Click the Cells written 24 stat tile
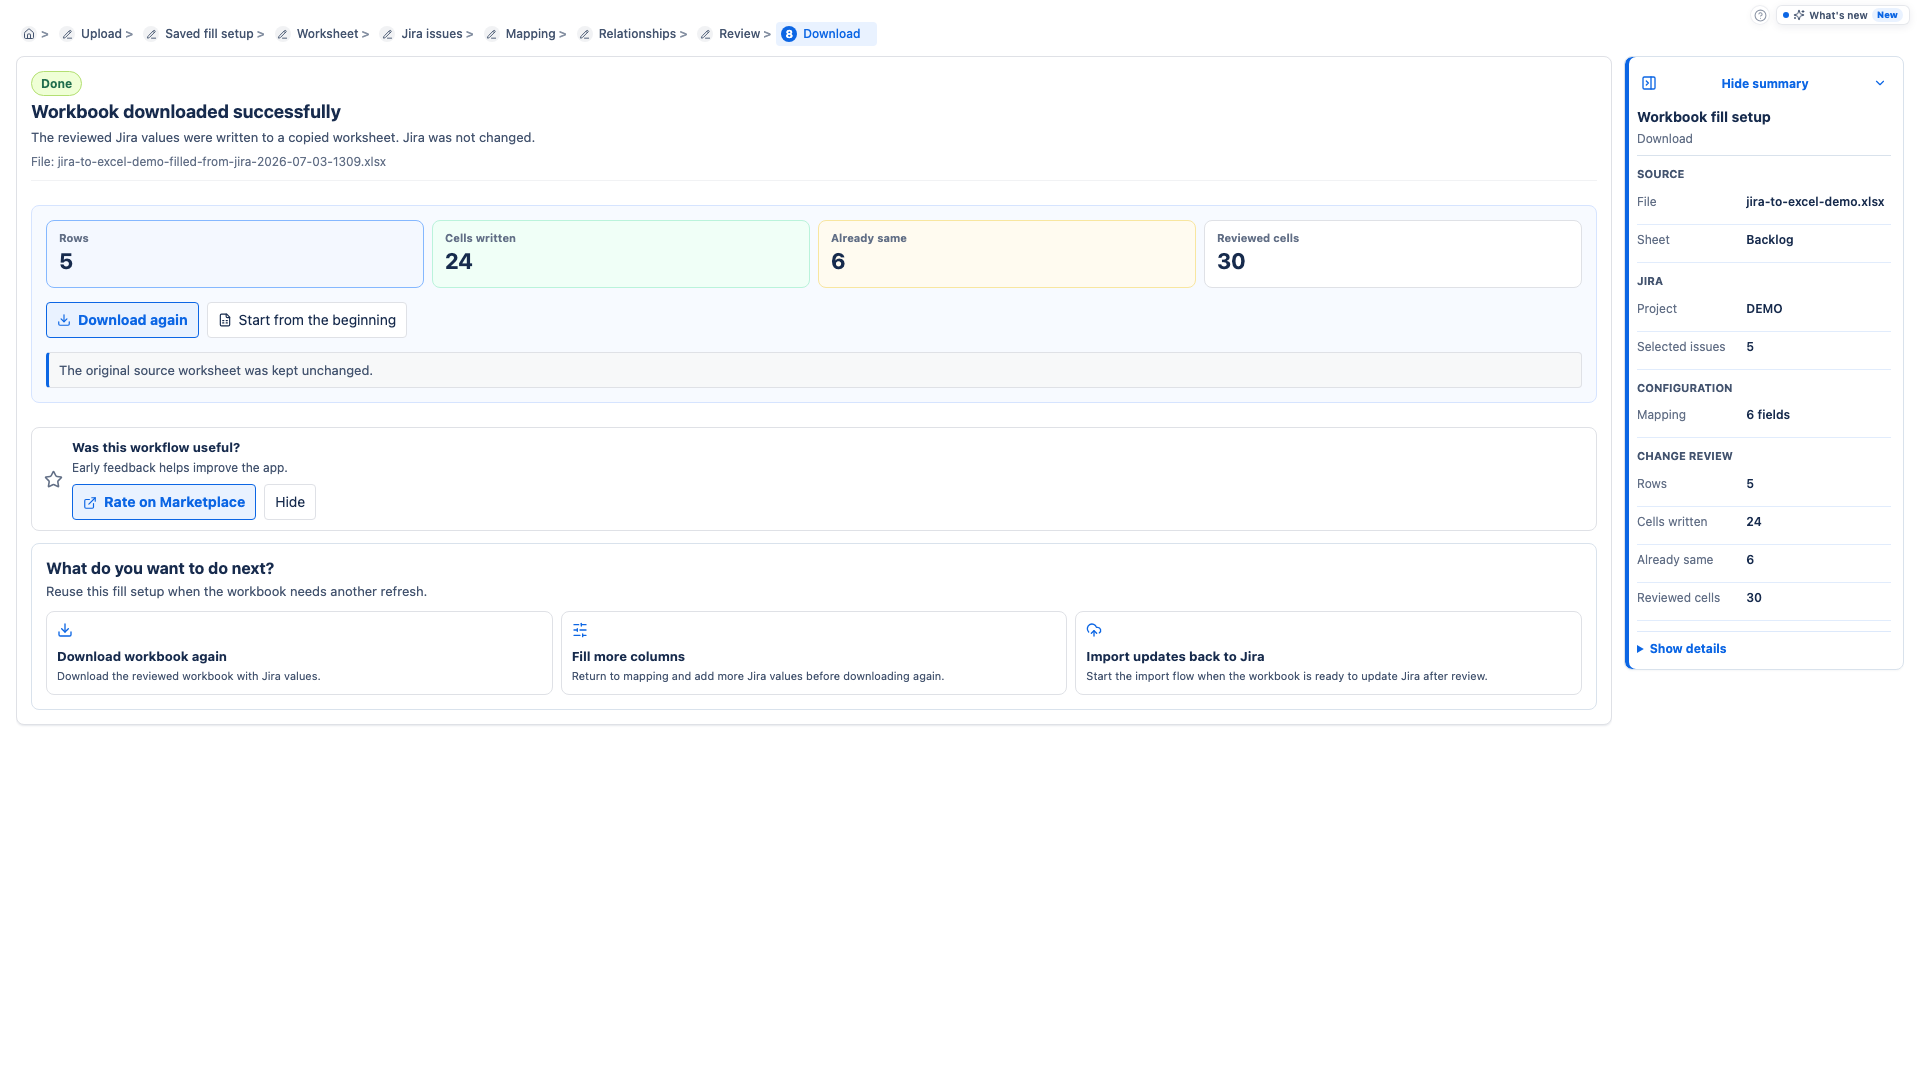 (621, 254)
